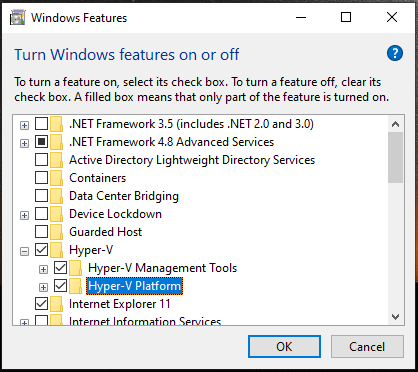Expand Hyper-V Management Tools subtree
Screen dimensions: 418x372
click(43, 270)
